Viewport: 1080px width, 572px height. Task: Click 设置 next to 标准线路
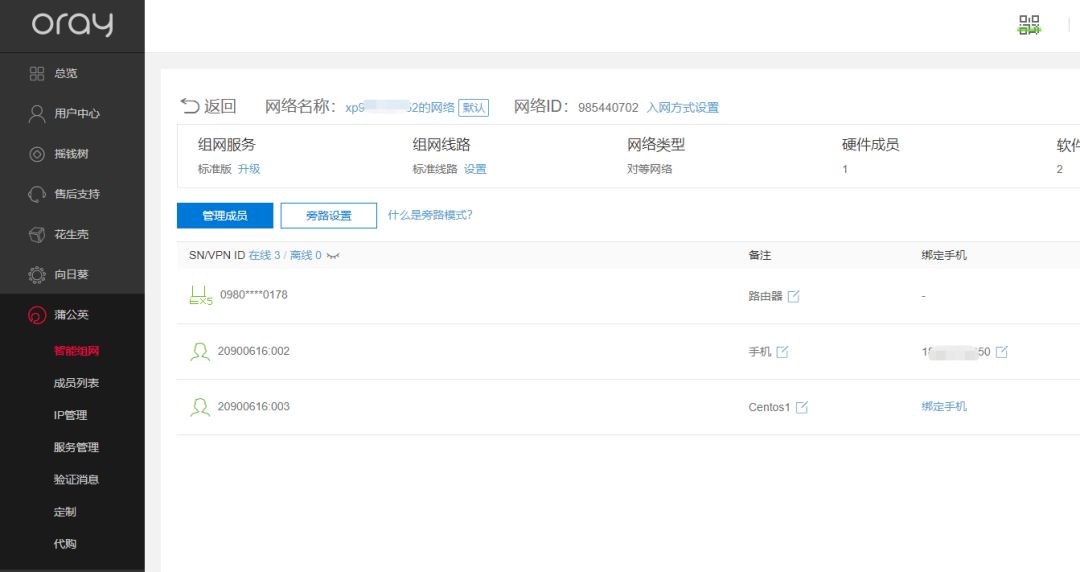pyautogui.click(x=475, y=169)
